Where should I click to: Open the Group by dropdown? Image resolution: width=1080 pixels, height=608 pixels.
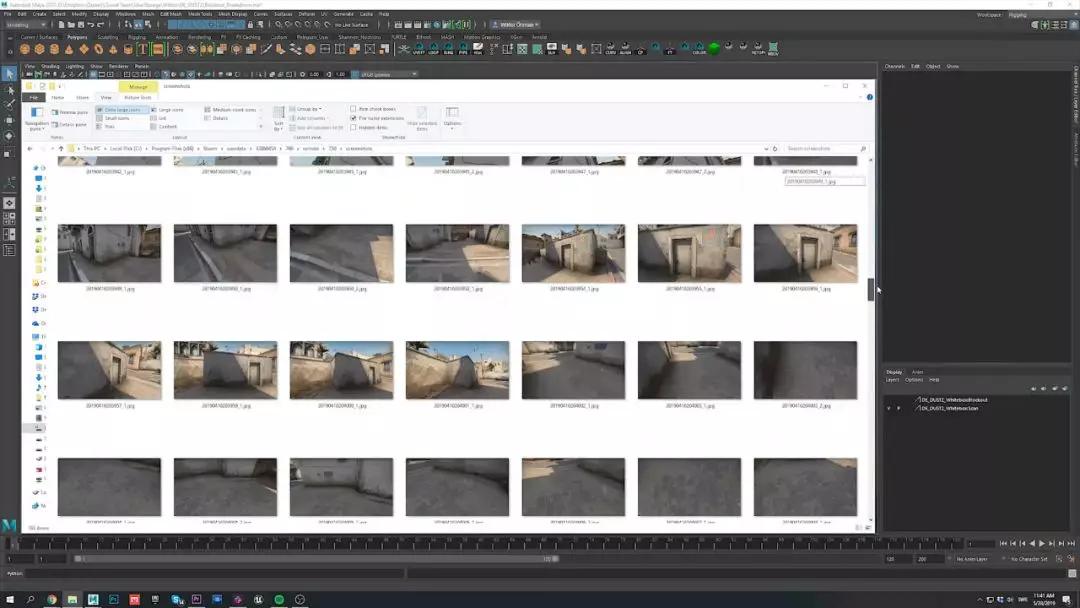click(309, 109)
